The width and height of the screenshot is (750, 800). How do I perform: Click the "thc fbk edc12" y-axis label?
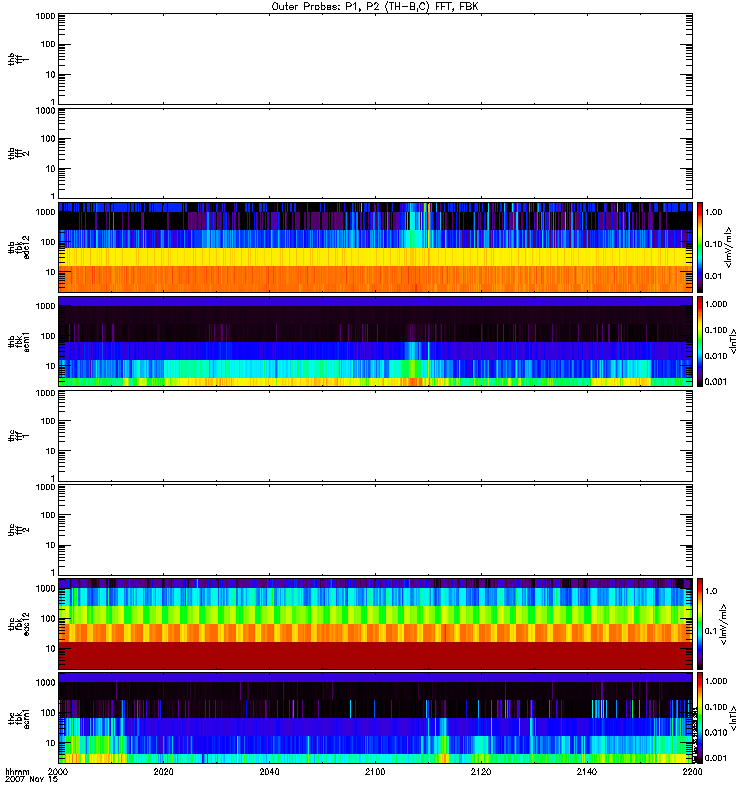point(19,624)
